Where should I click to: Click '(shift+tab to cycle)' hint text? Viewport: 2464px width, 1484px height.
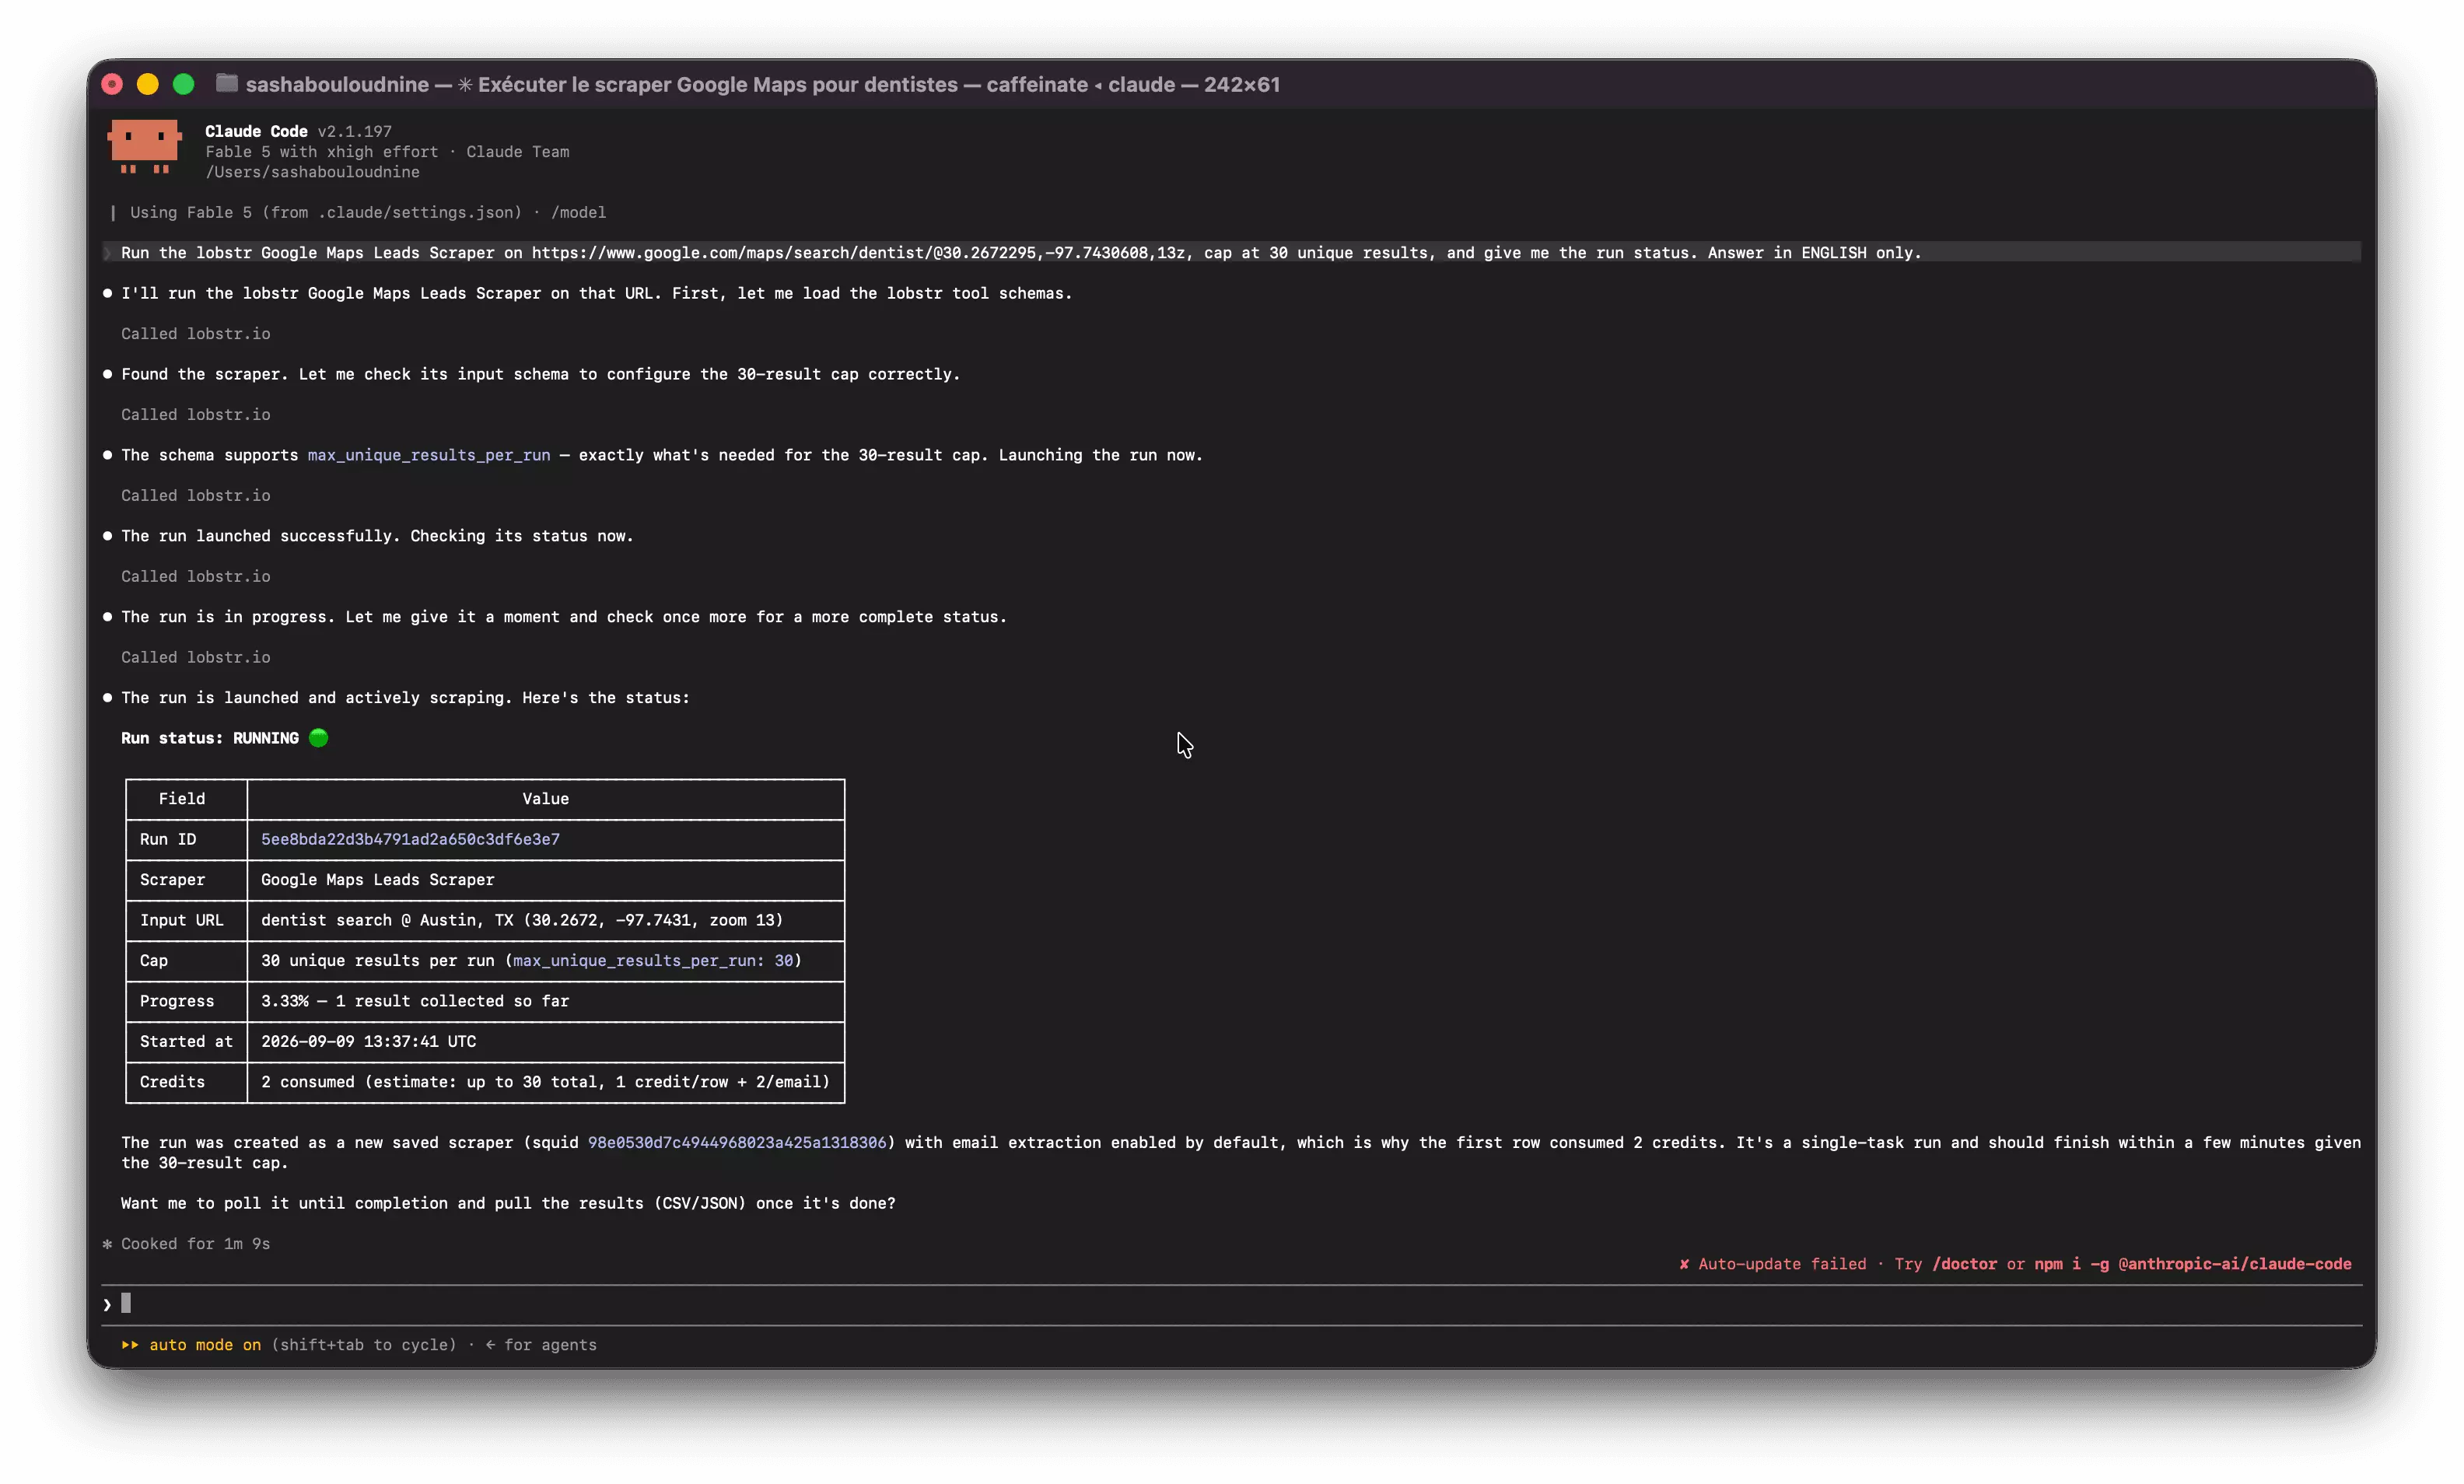[x=364, y=1345]
